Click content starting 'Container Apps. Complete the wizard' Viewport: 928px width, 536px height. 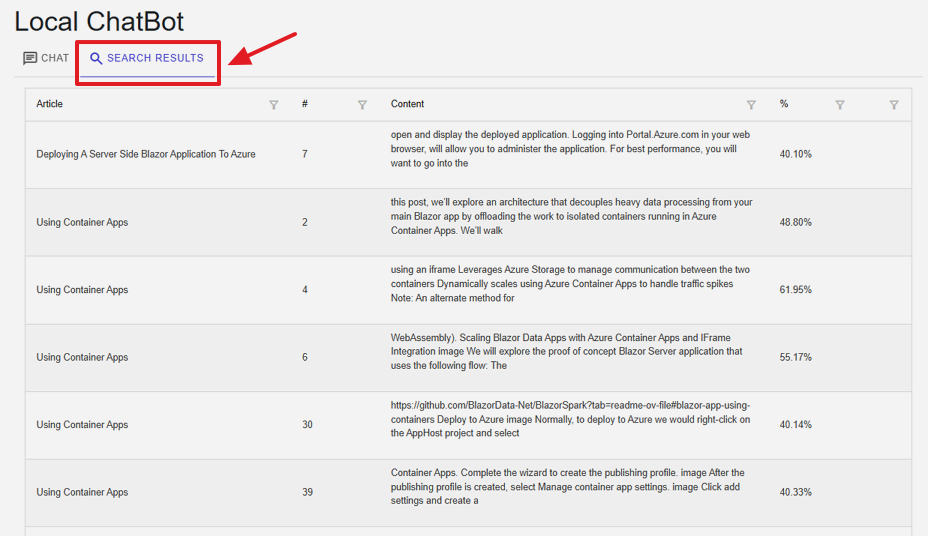click(568, 487)
